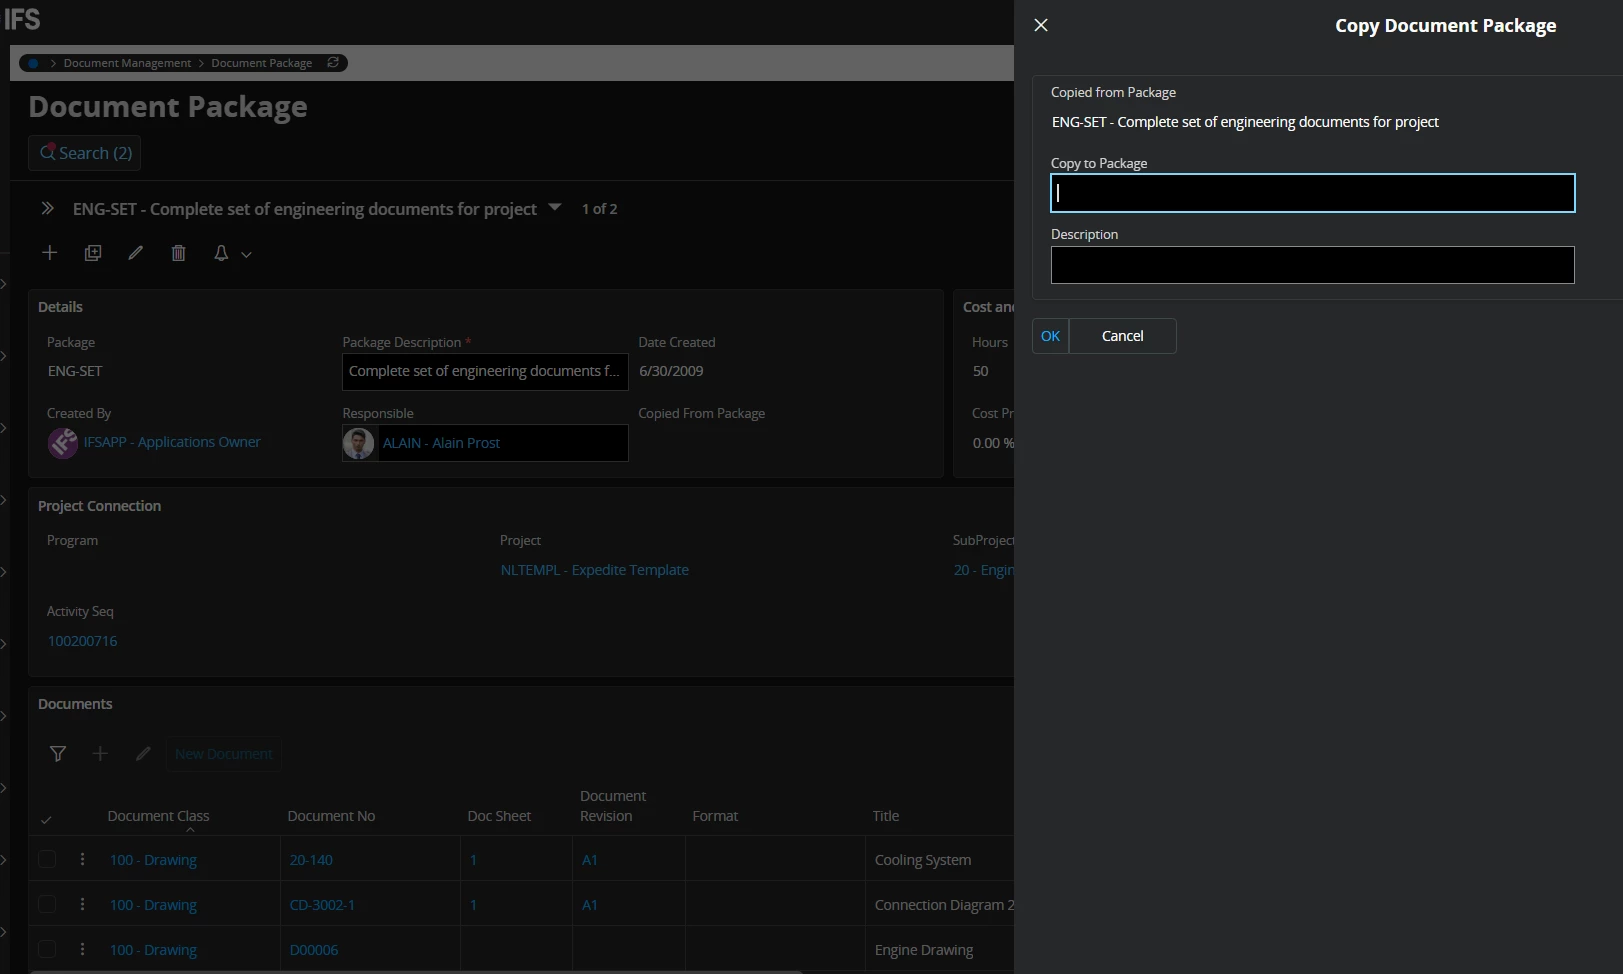
Task: Click the bell notification icon
Action: pos(221,253)
